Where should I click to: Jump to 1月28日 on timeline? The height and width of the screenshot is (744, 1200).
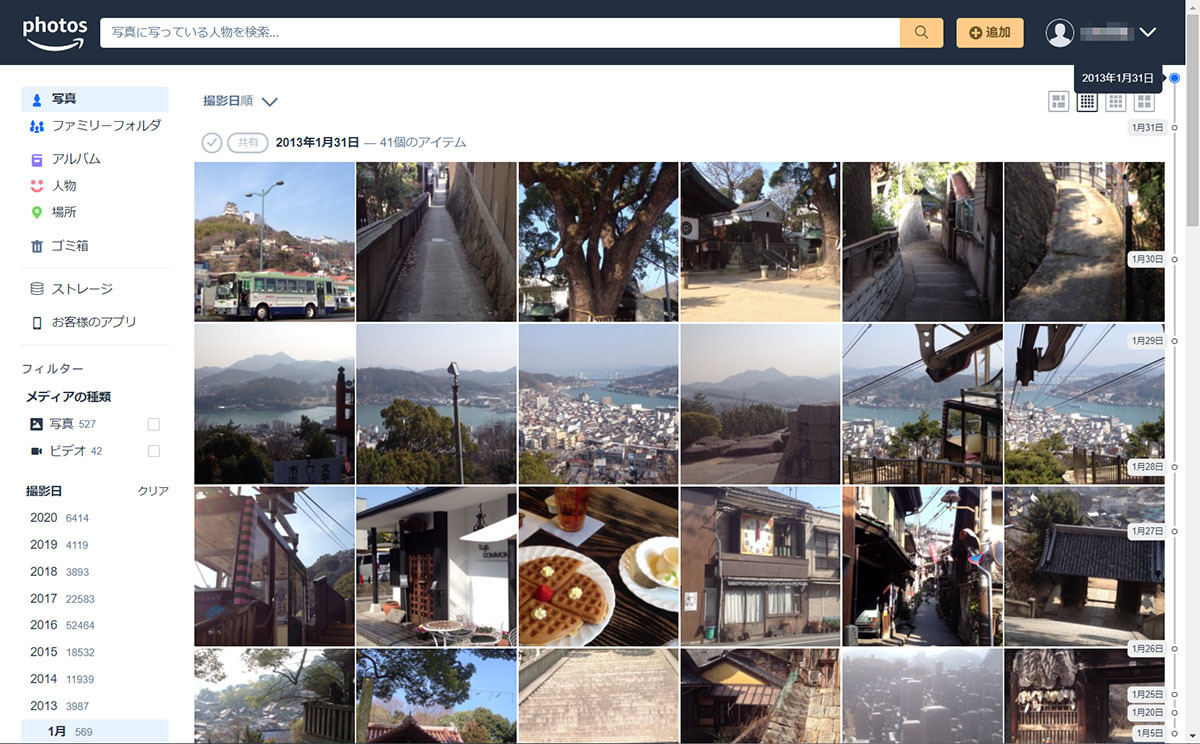[1147, 467]
